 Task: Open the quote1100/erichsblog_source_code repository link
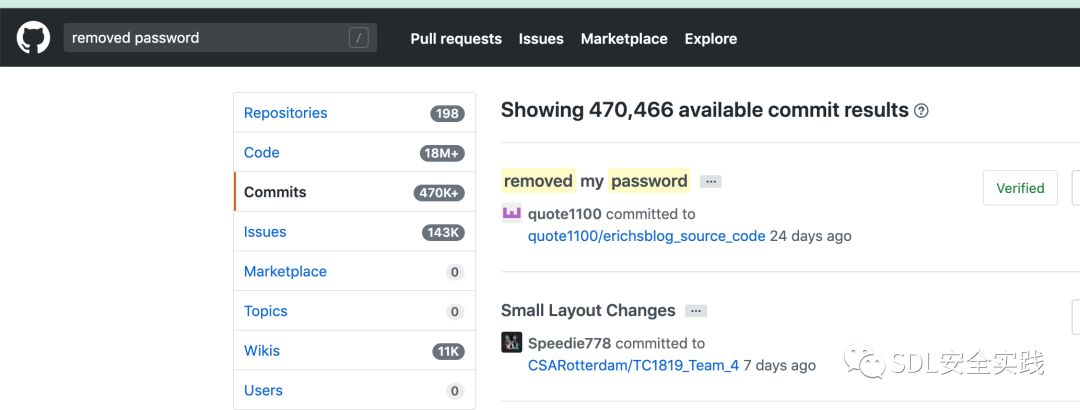point(646,236)
